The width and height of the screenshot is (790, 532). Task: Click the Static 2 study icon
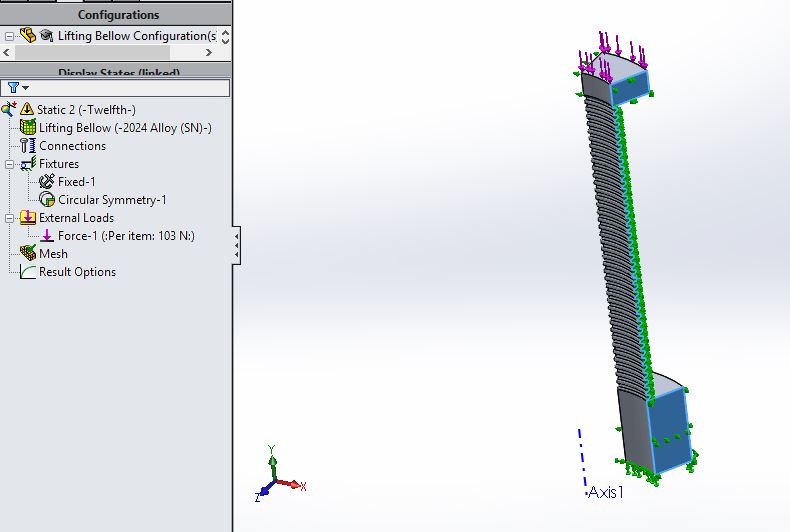9,109
